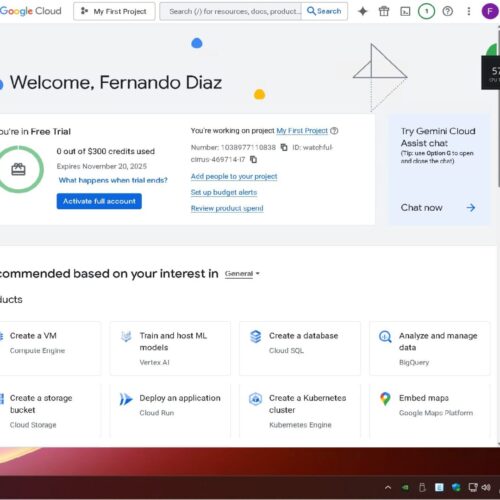
Task: Click Review product spend link
Action: coord(227,208)
